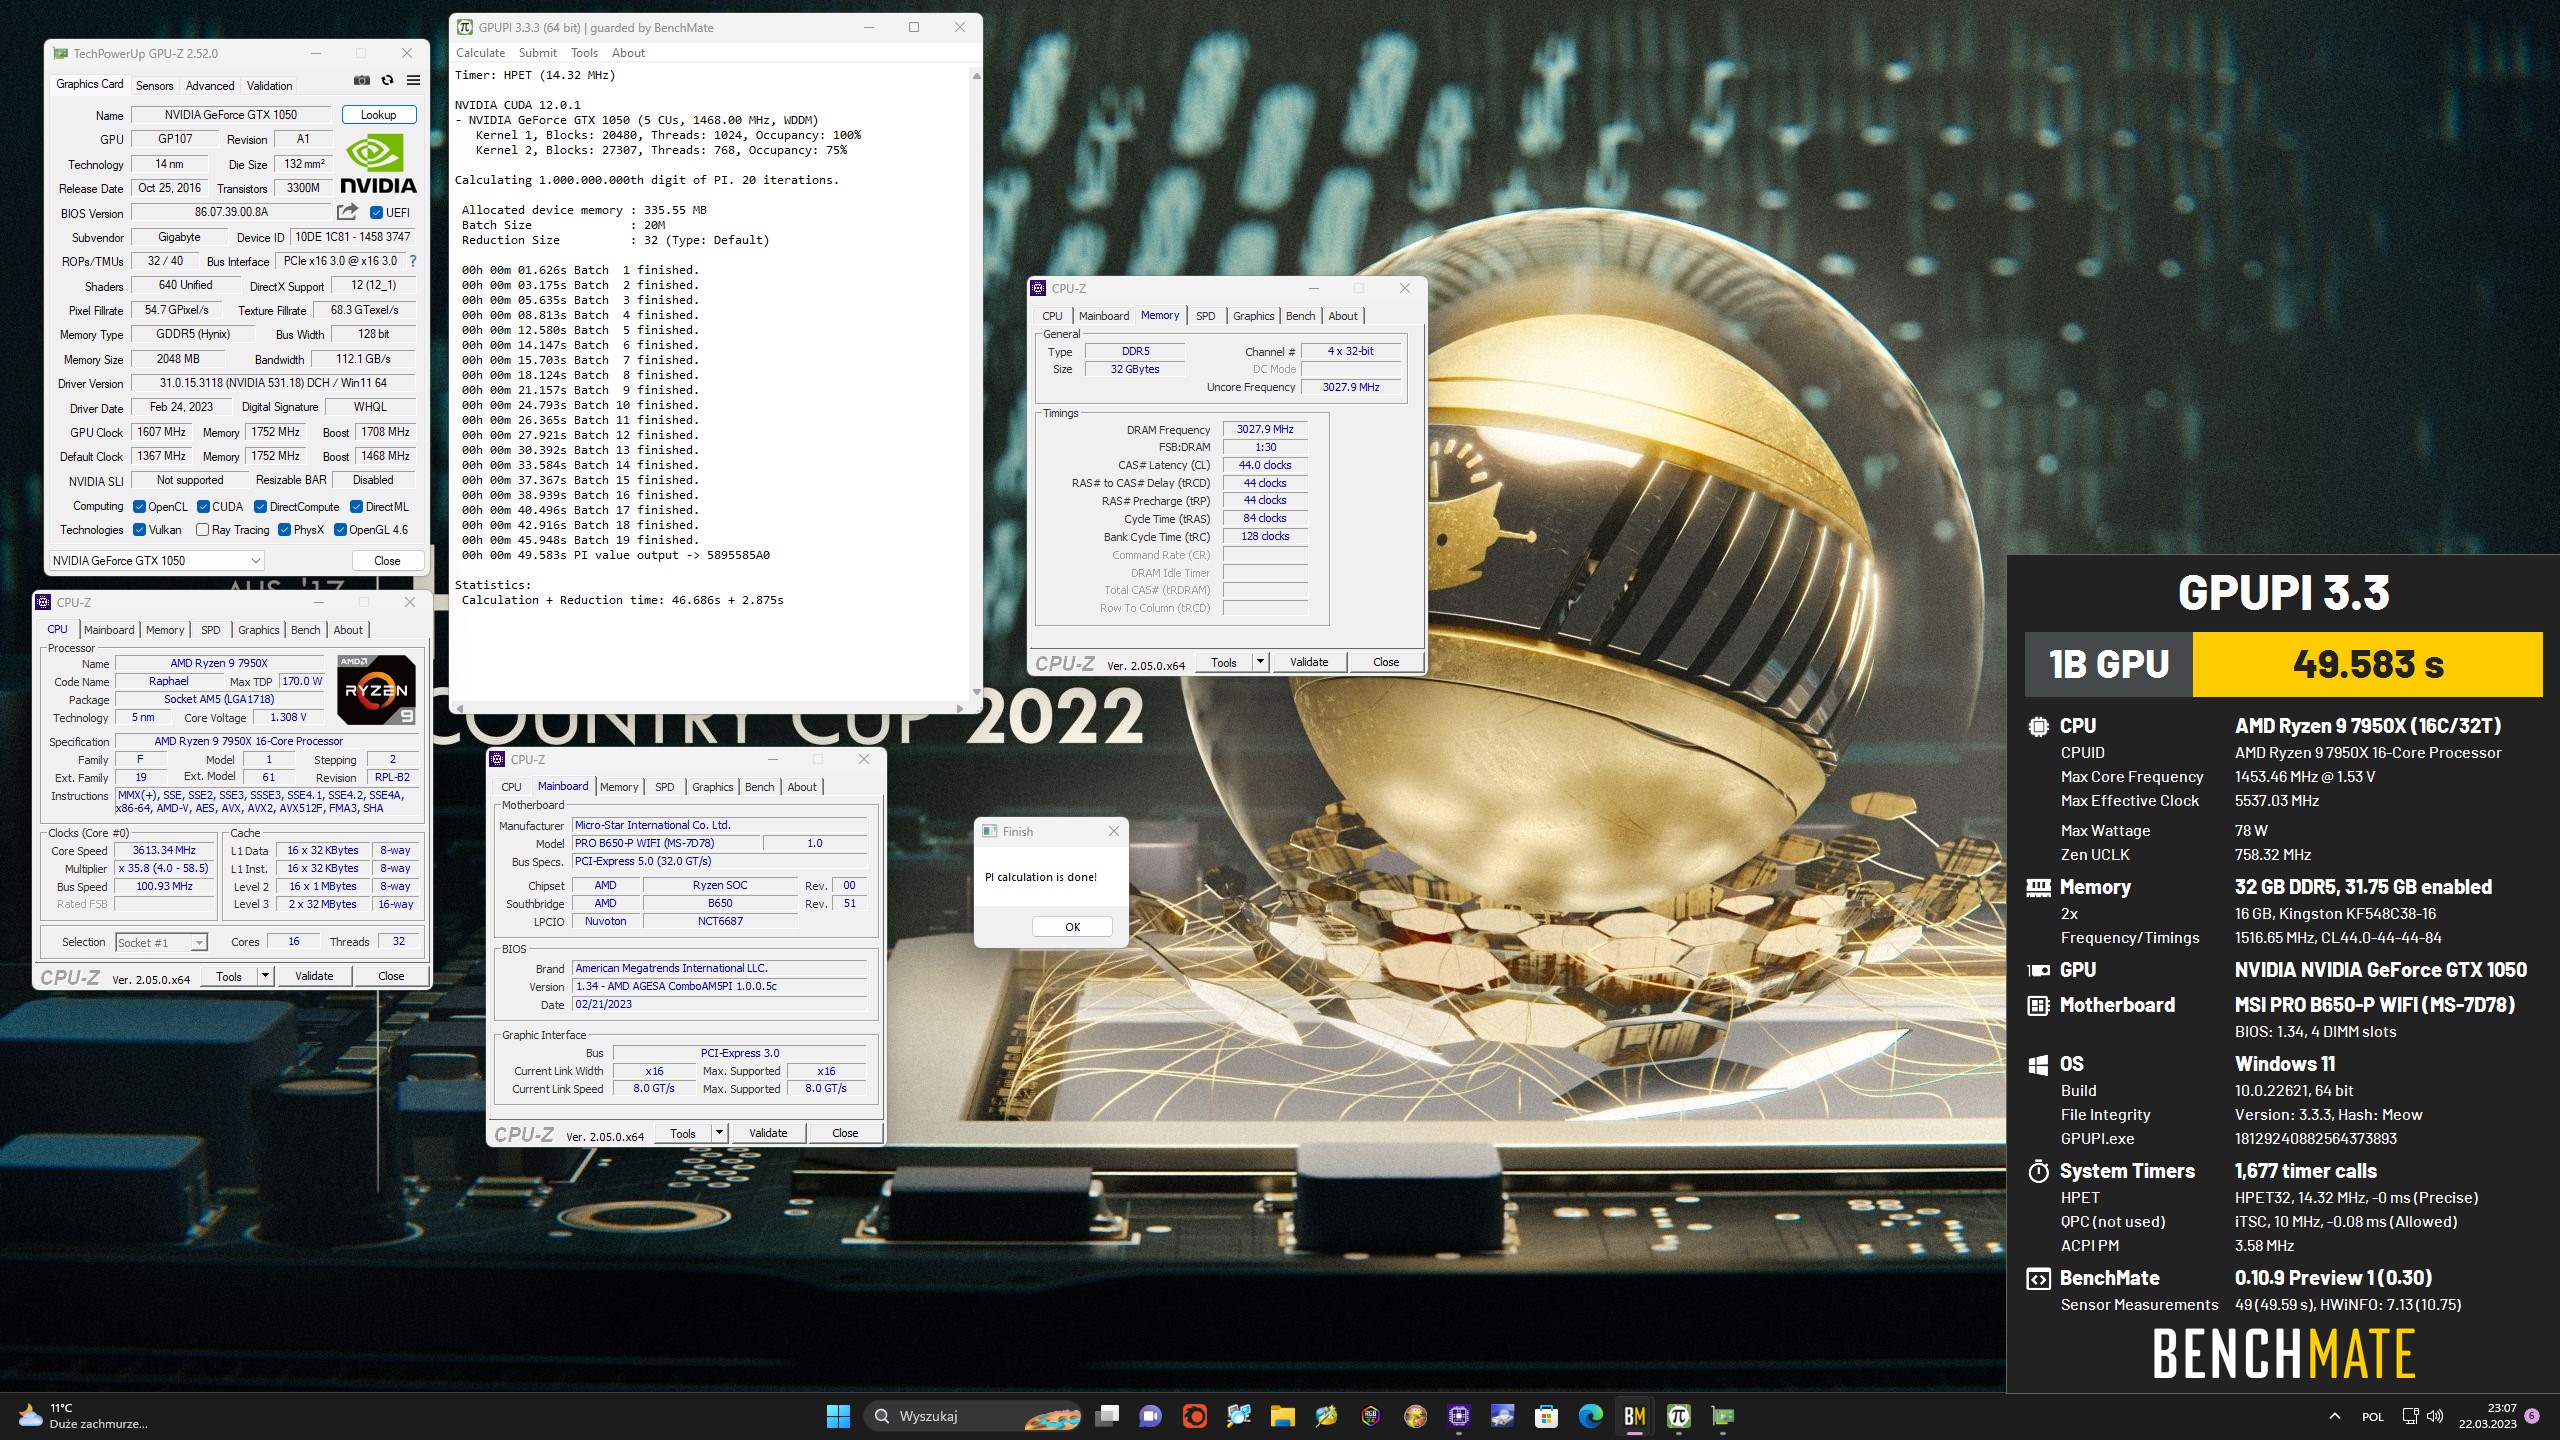Click the 49.583 s score display
The width and height of the screenshot is (2560, 1440).
coord(2367,664)
